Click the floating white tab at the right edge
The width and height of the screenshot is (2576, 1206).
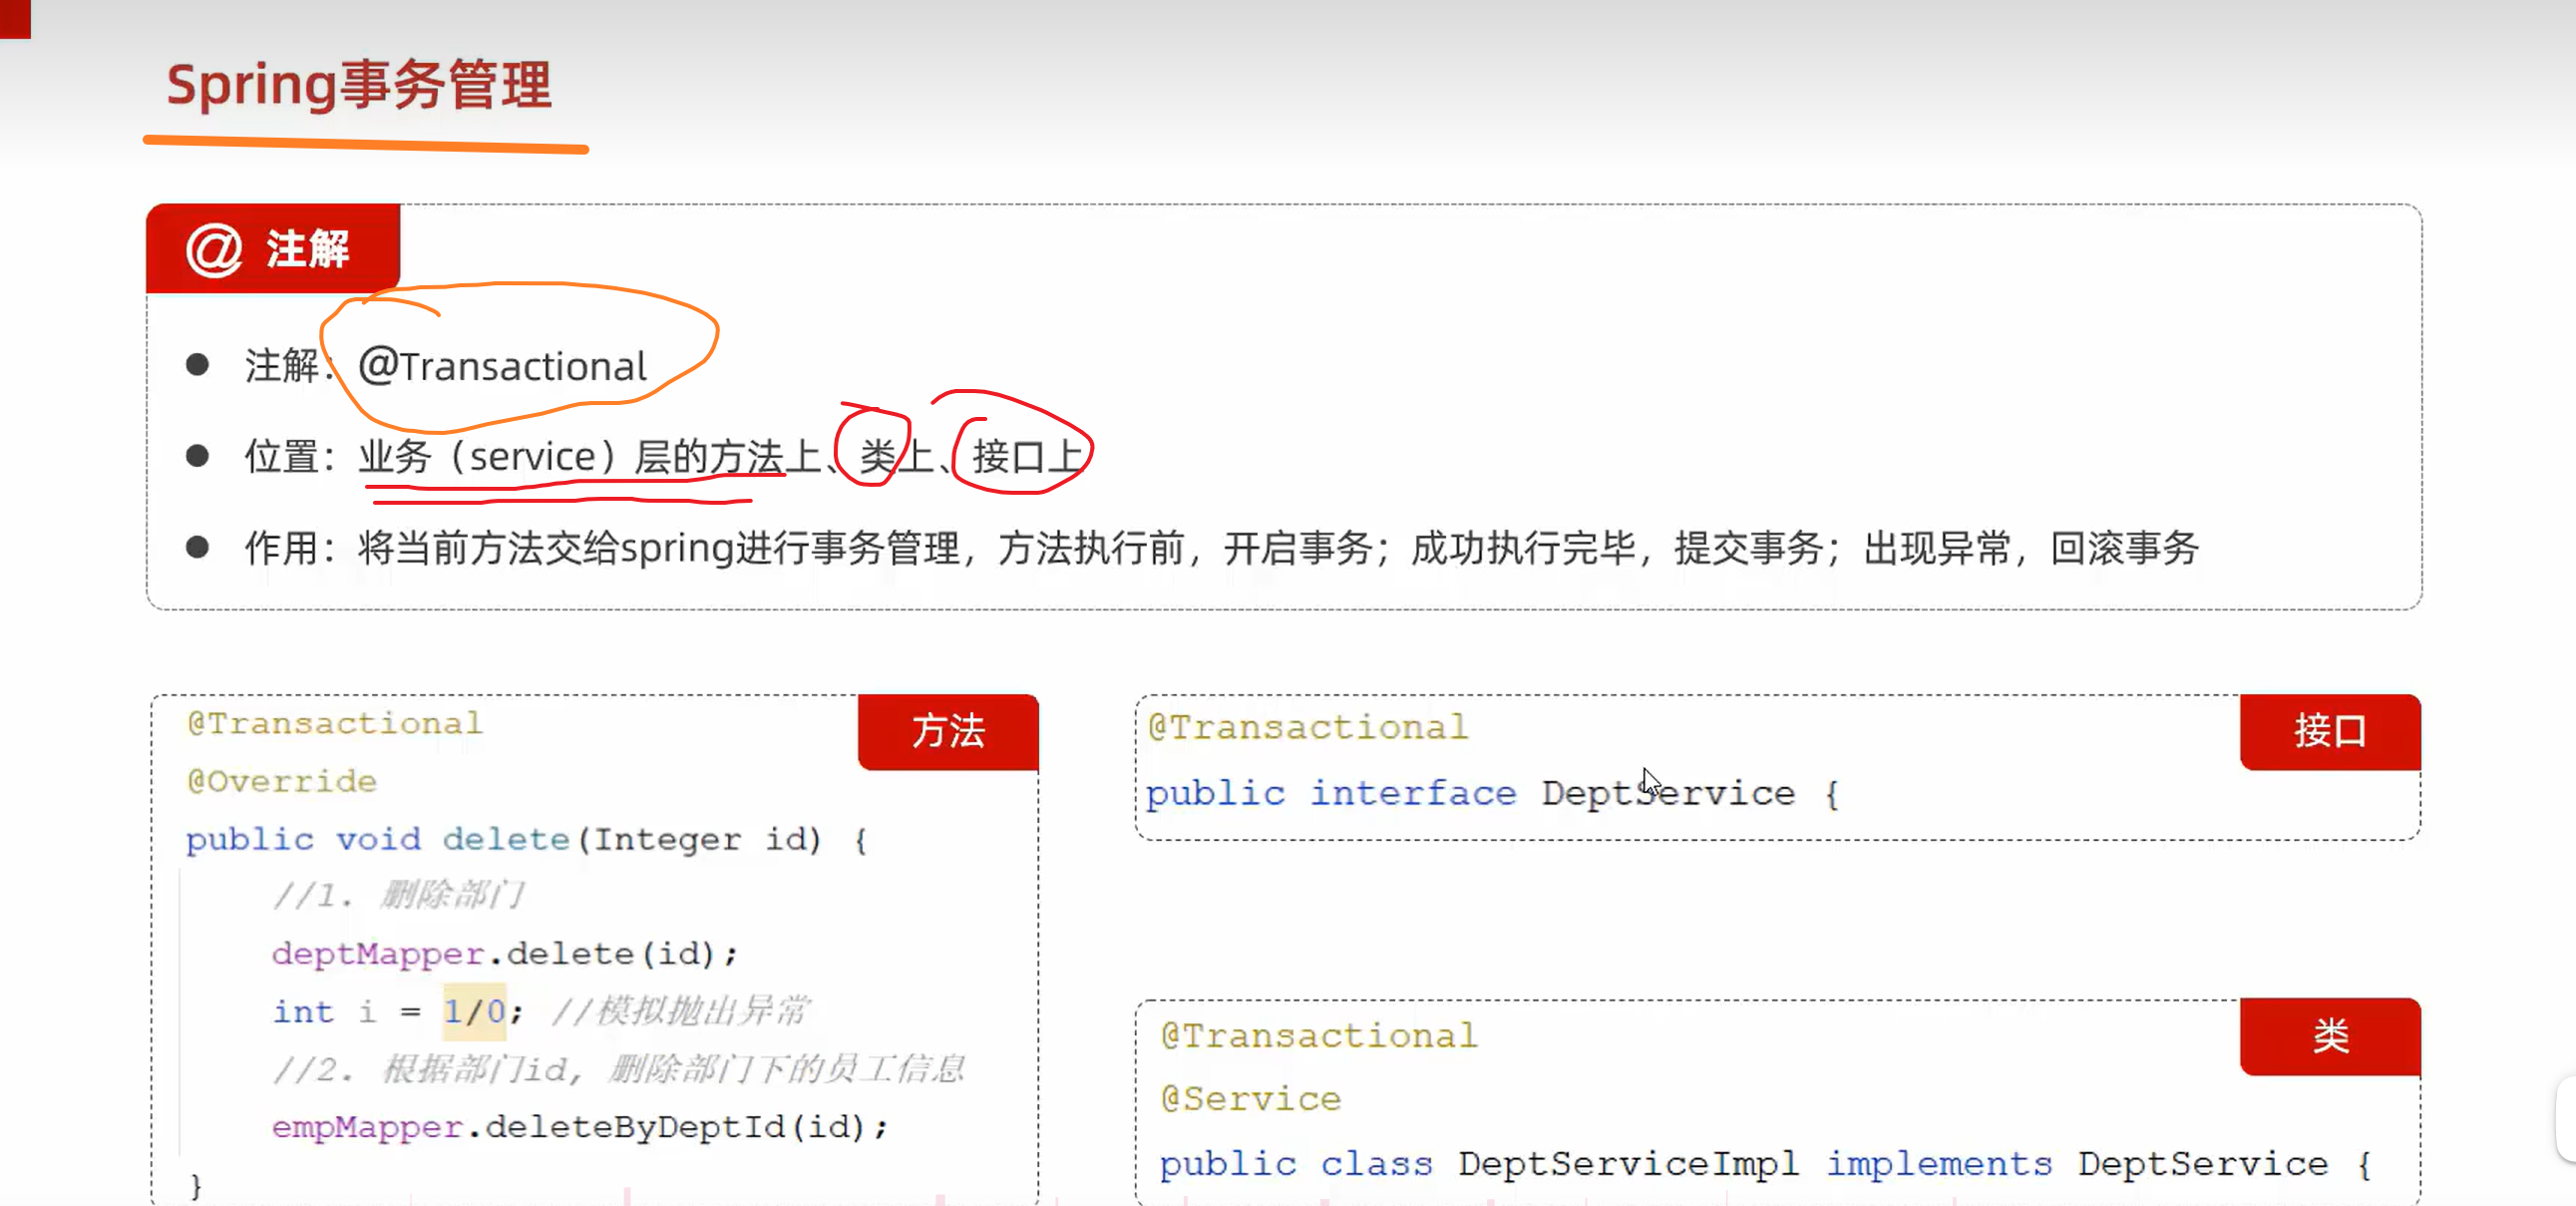[x=2566, y=1118]
